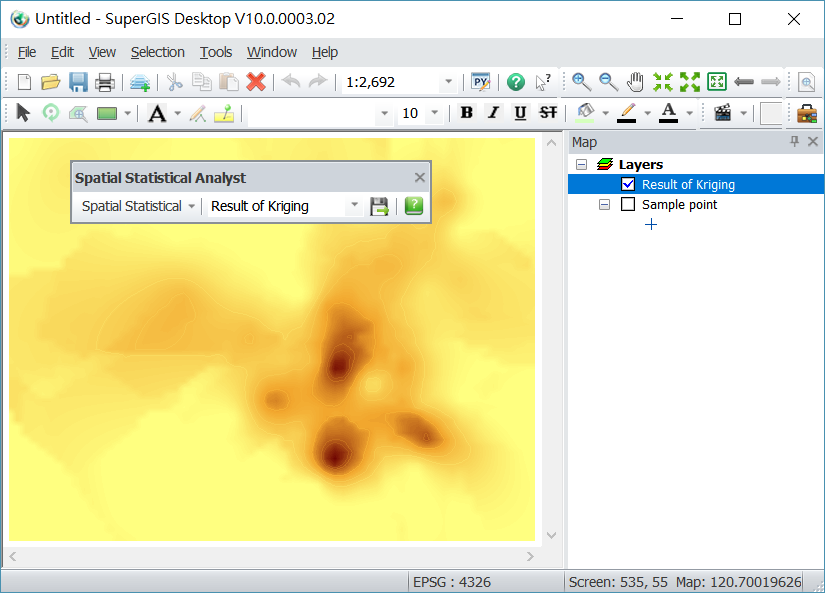The image size is (825, 593).
Task: Open the Help menu
Action: click(x=325, y=52)
